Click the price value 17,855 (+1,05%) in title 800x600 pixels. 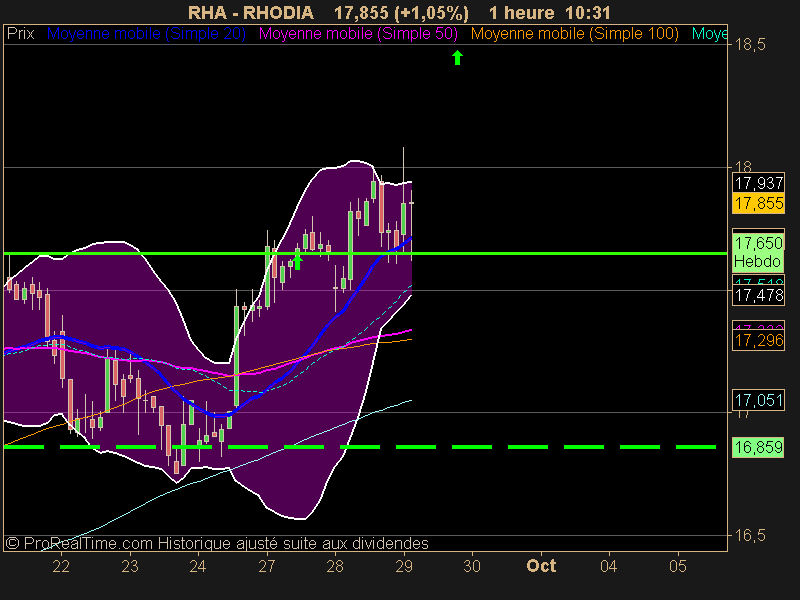(401, 13)
